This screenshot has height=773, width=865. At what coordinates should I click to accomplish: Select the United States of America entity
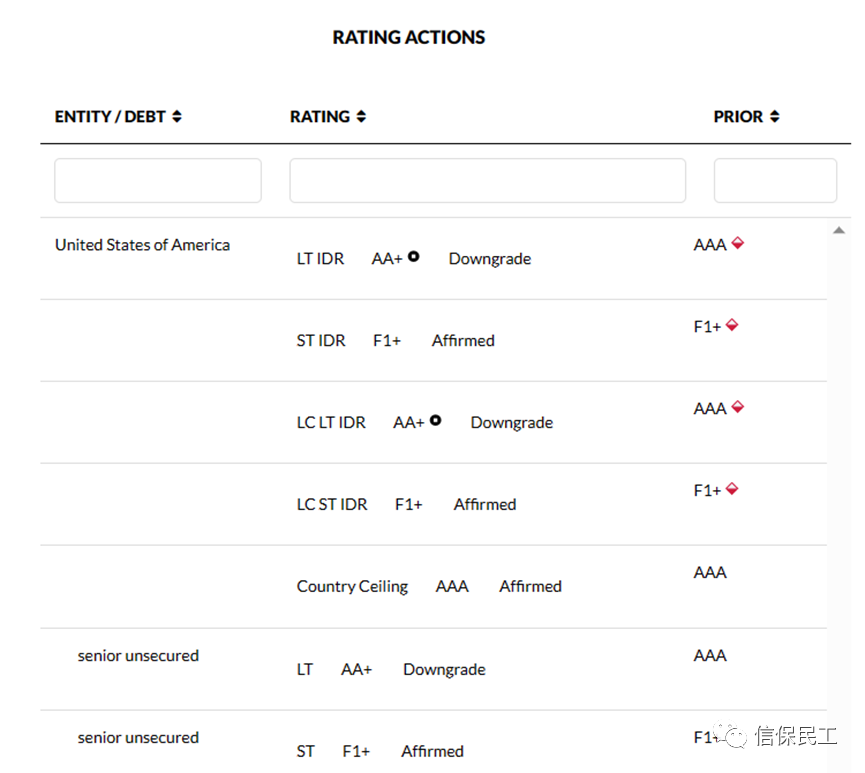coord(142,245)
